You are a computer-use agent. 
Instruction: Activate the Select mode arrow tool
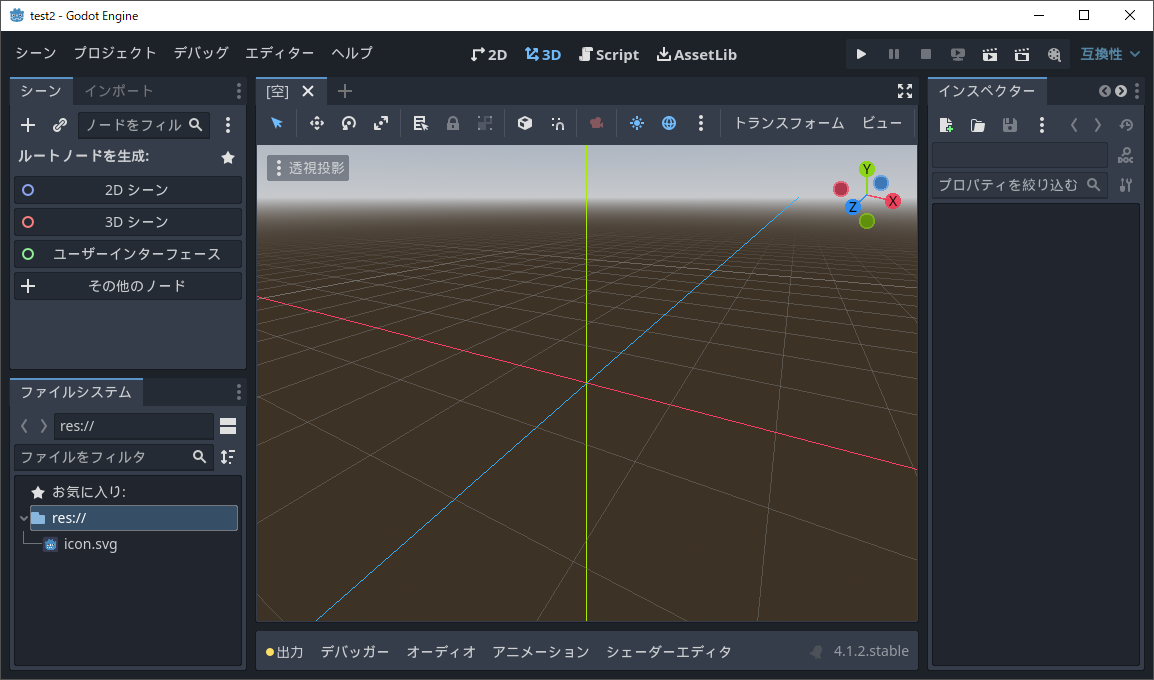[x=277, y=123]
